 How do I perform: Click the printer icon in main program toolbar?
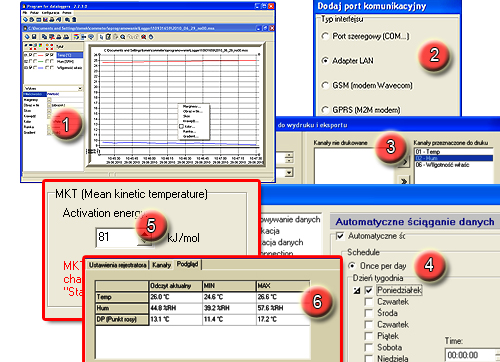pyautogui.click(x=52, y=19)
